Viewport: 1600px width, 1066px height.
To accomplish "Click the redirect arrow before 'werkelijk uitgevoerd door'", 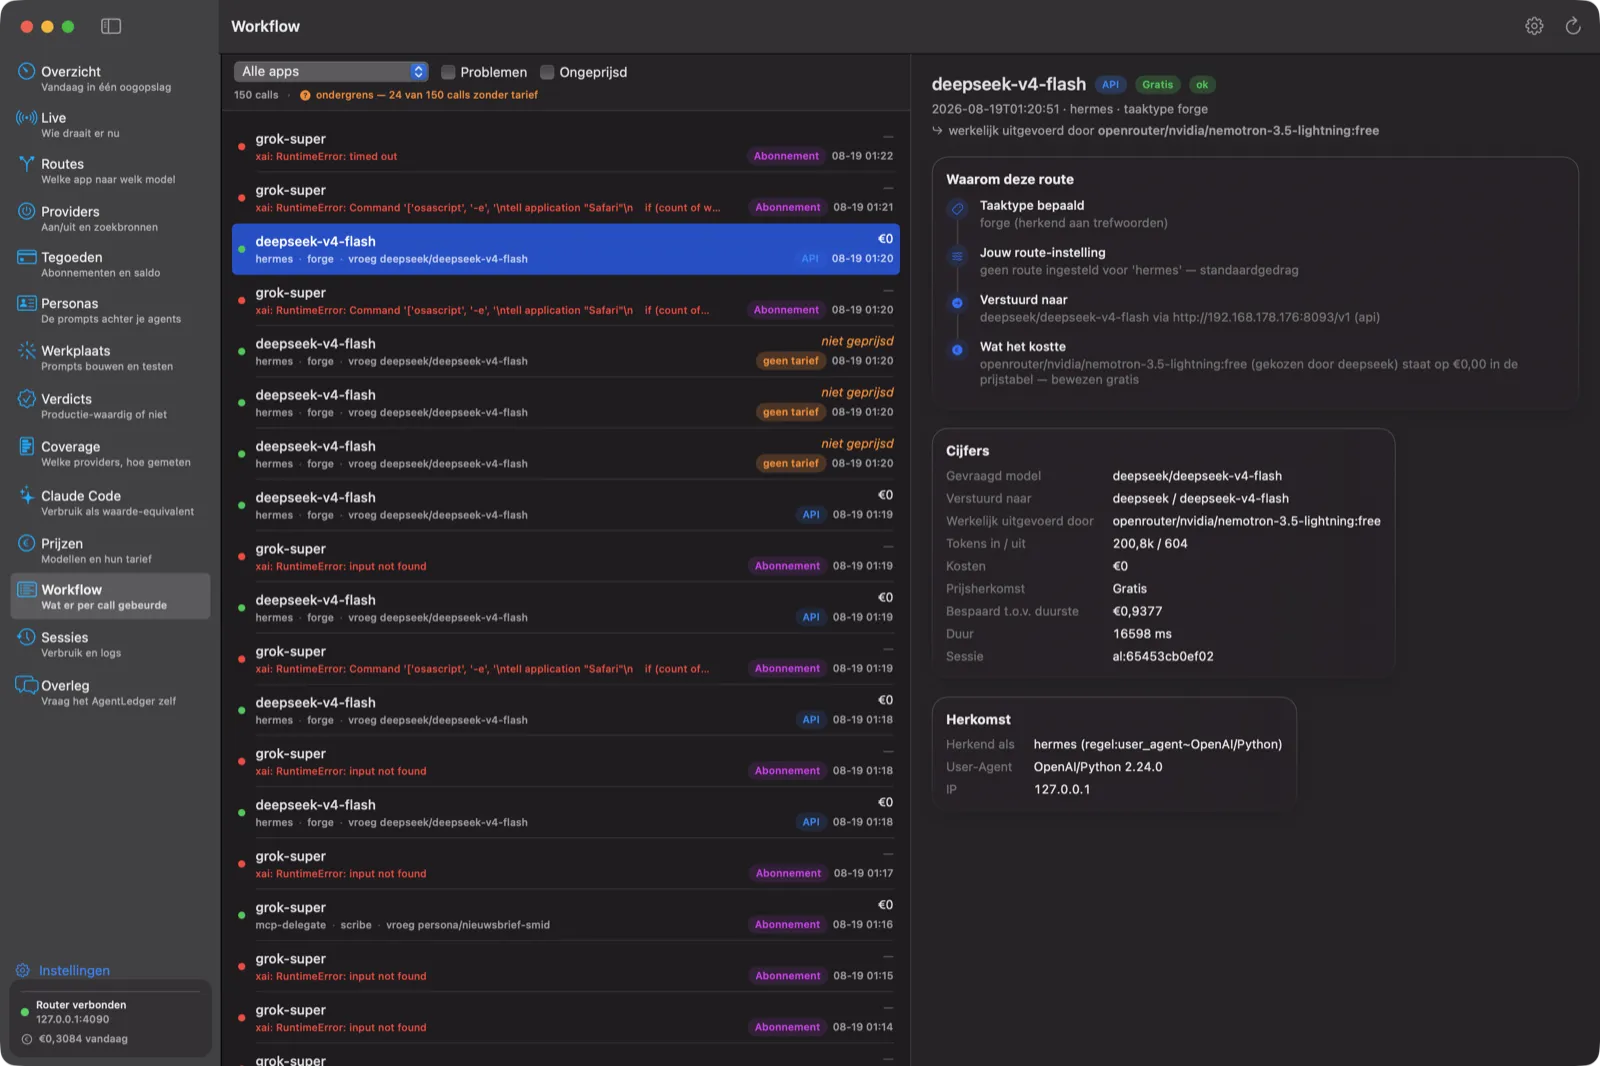I will 937,130.
